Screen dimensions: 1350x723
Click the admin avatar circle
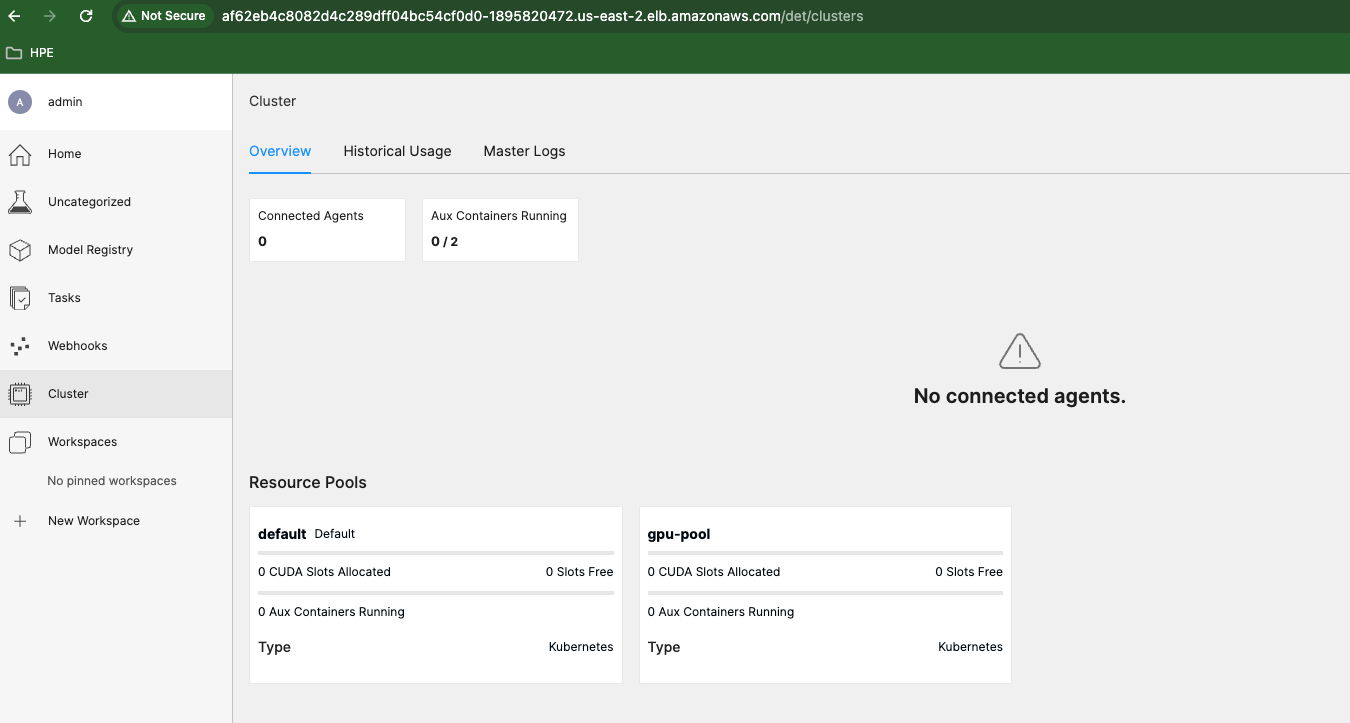[20, 102]
